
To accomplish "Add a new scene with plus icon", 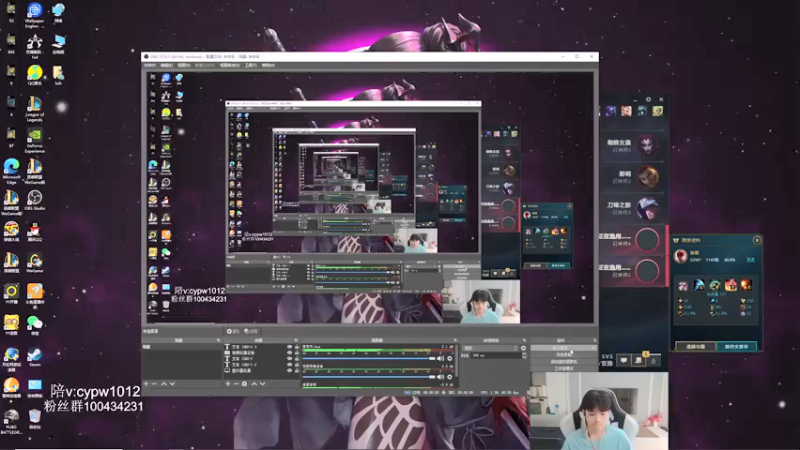I will click(x=146, y=384).
